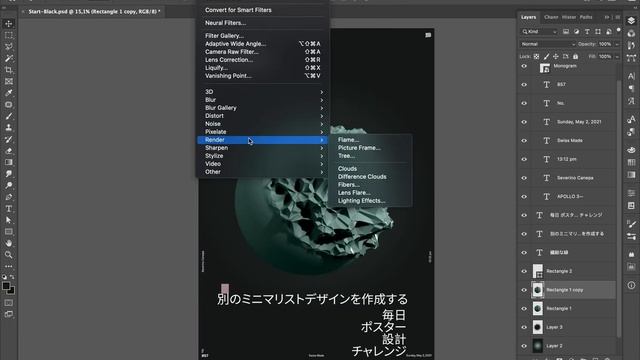Select the Frame tool
Screen dimensions: 640x360
9,81
